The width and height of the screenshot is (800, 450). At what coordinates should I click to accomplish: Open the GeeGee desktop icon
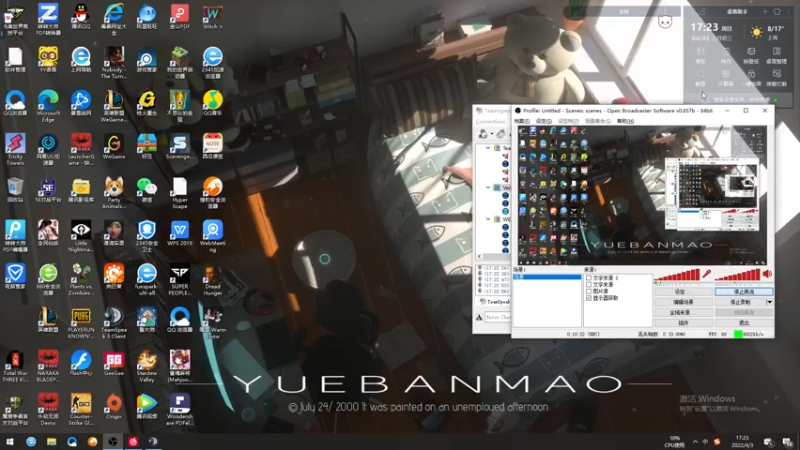click(114, 363)
